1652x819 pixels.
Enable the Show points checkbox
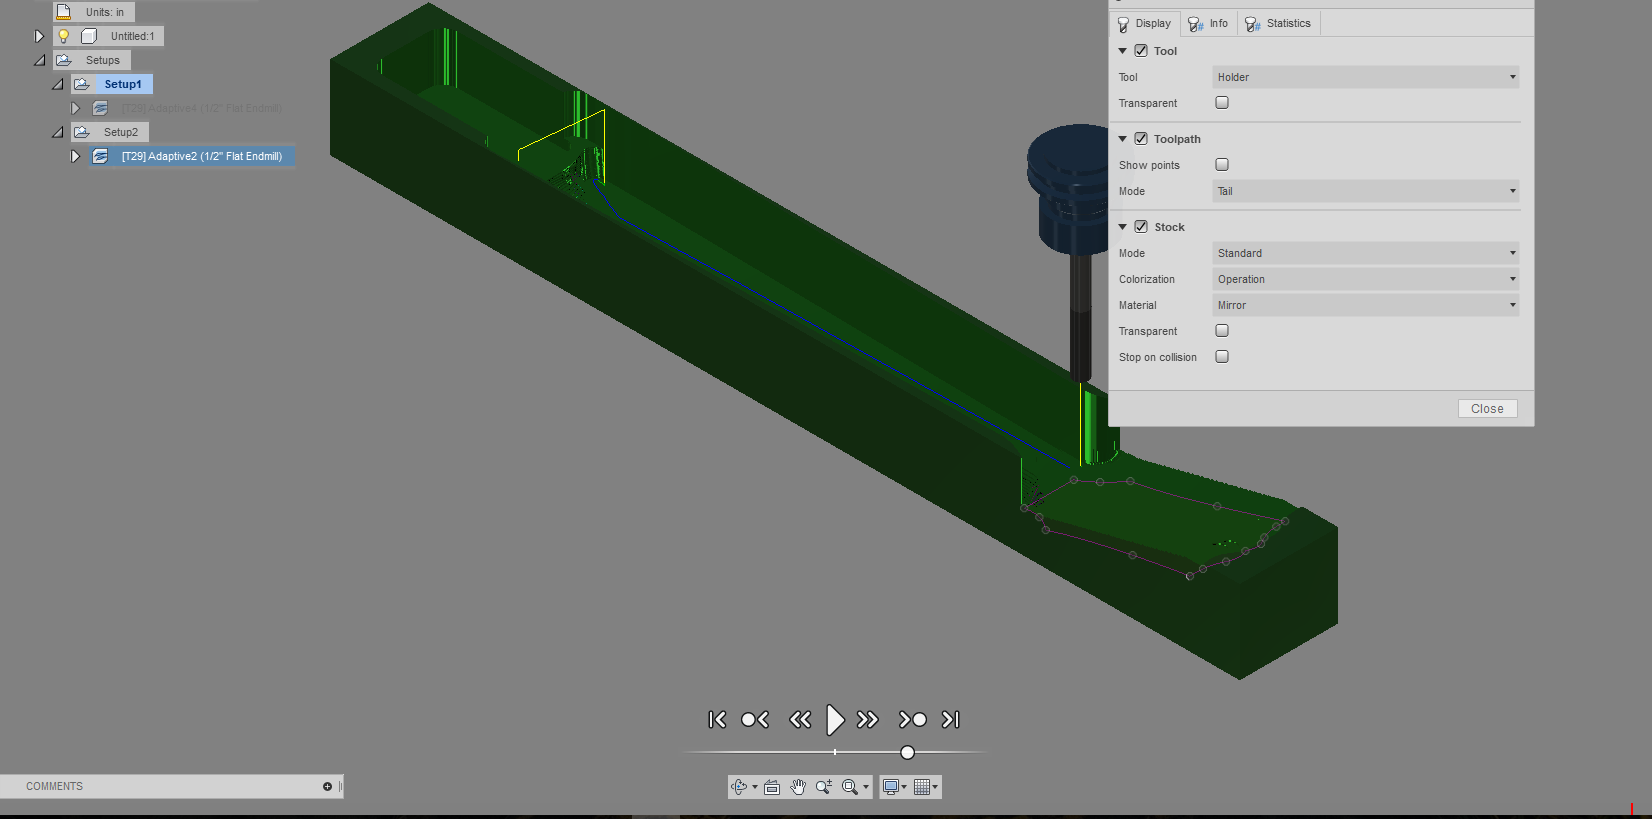click(x=1222, y=165)
